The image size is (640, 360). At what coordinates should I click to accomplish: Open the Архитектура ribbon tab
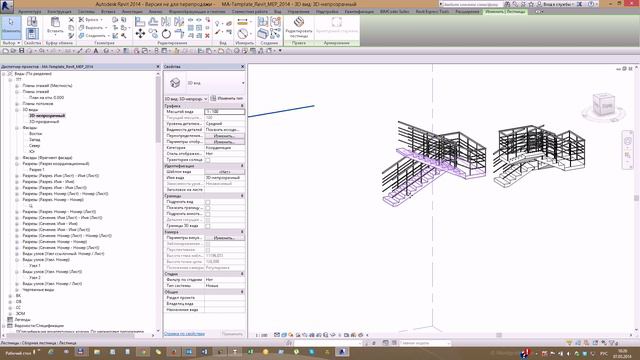point(29,12)
